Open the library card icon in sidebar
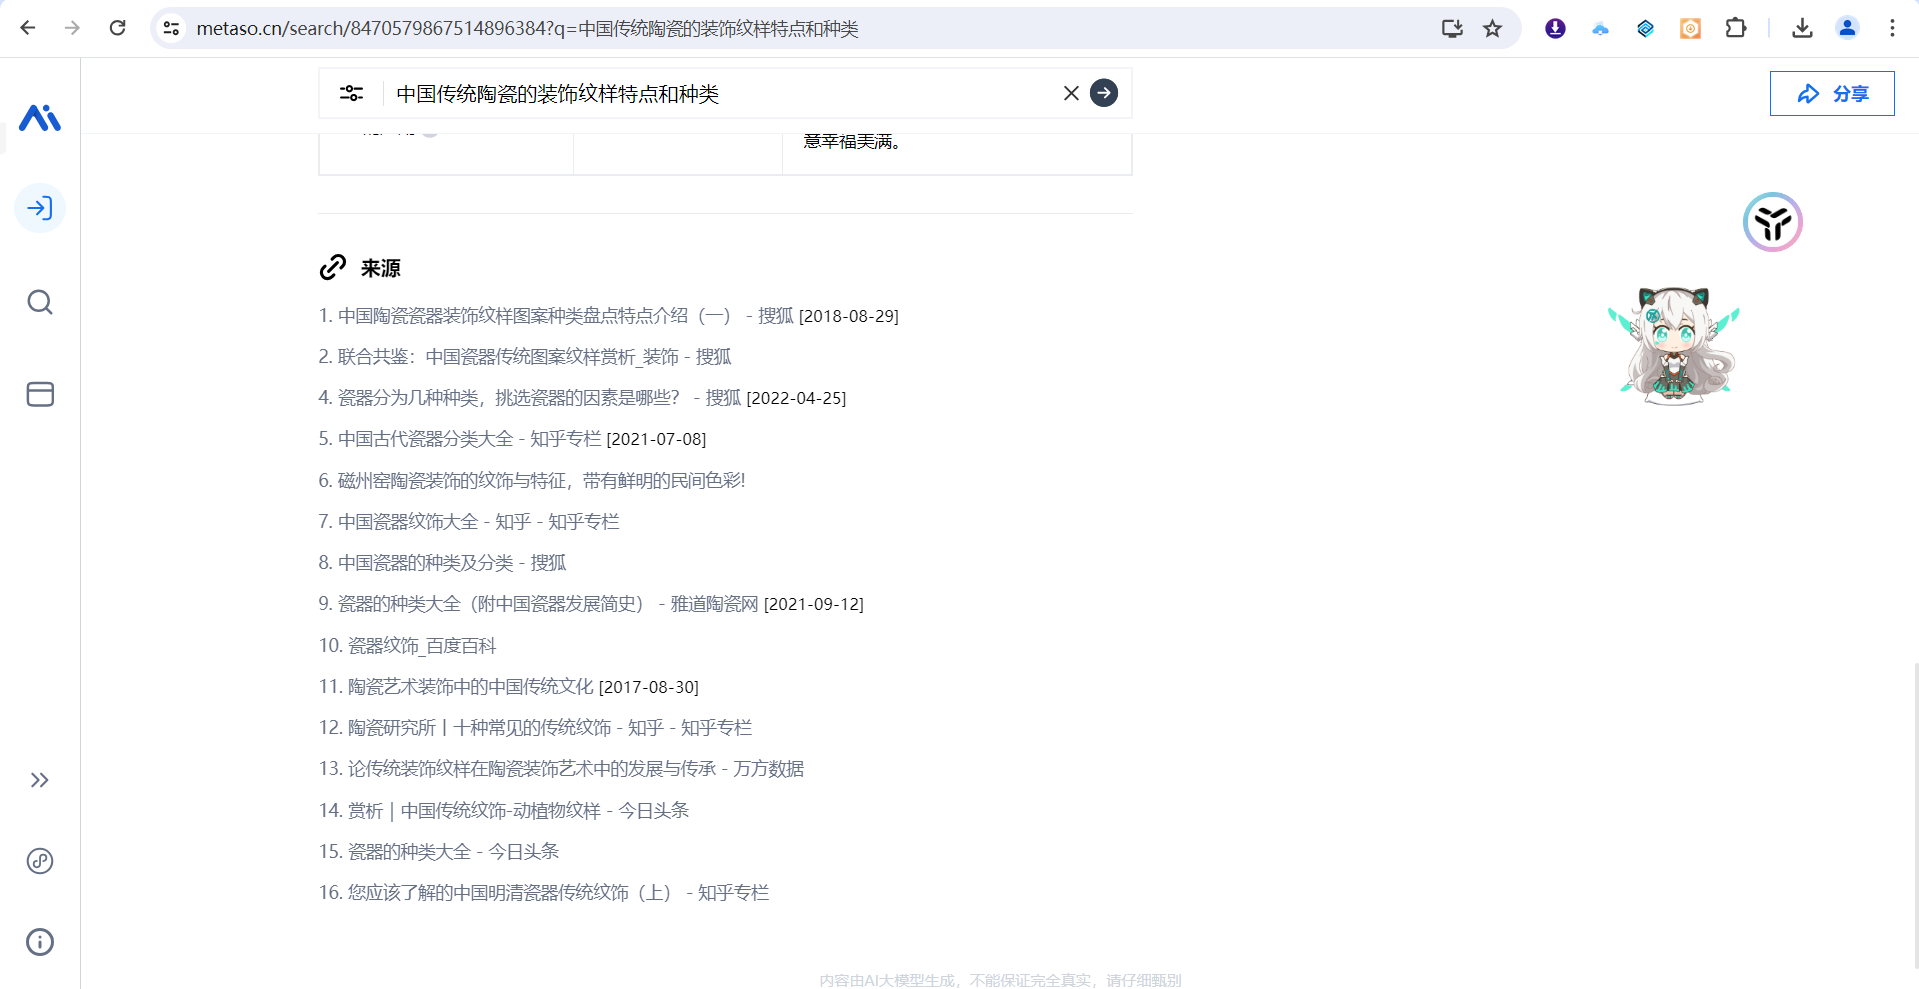Image resolution: width=1919 pixels, height=989 pixels. coord(40,394)
